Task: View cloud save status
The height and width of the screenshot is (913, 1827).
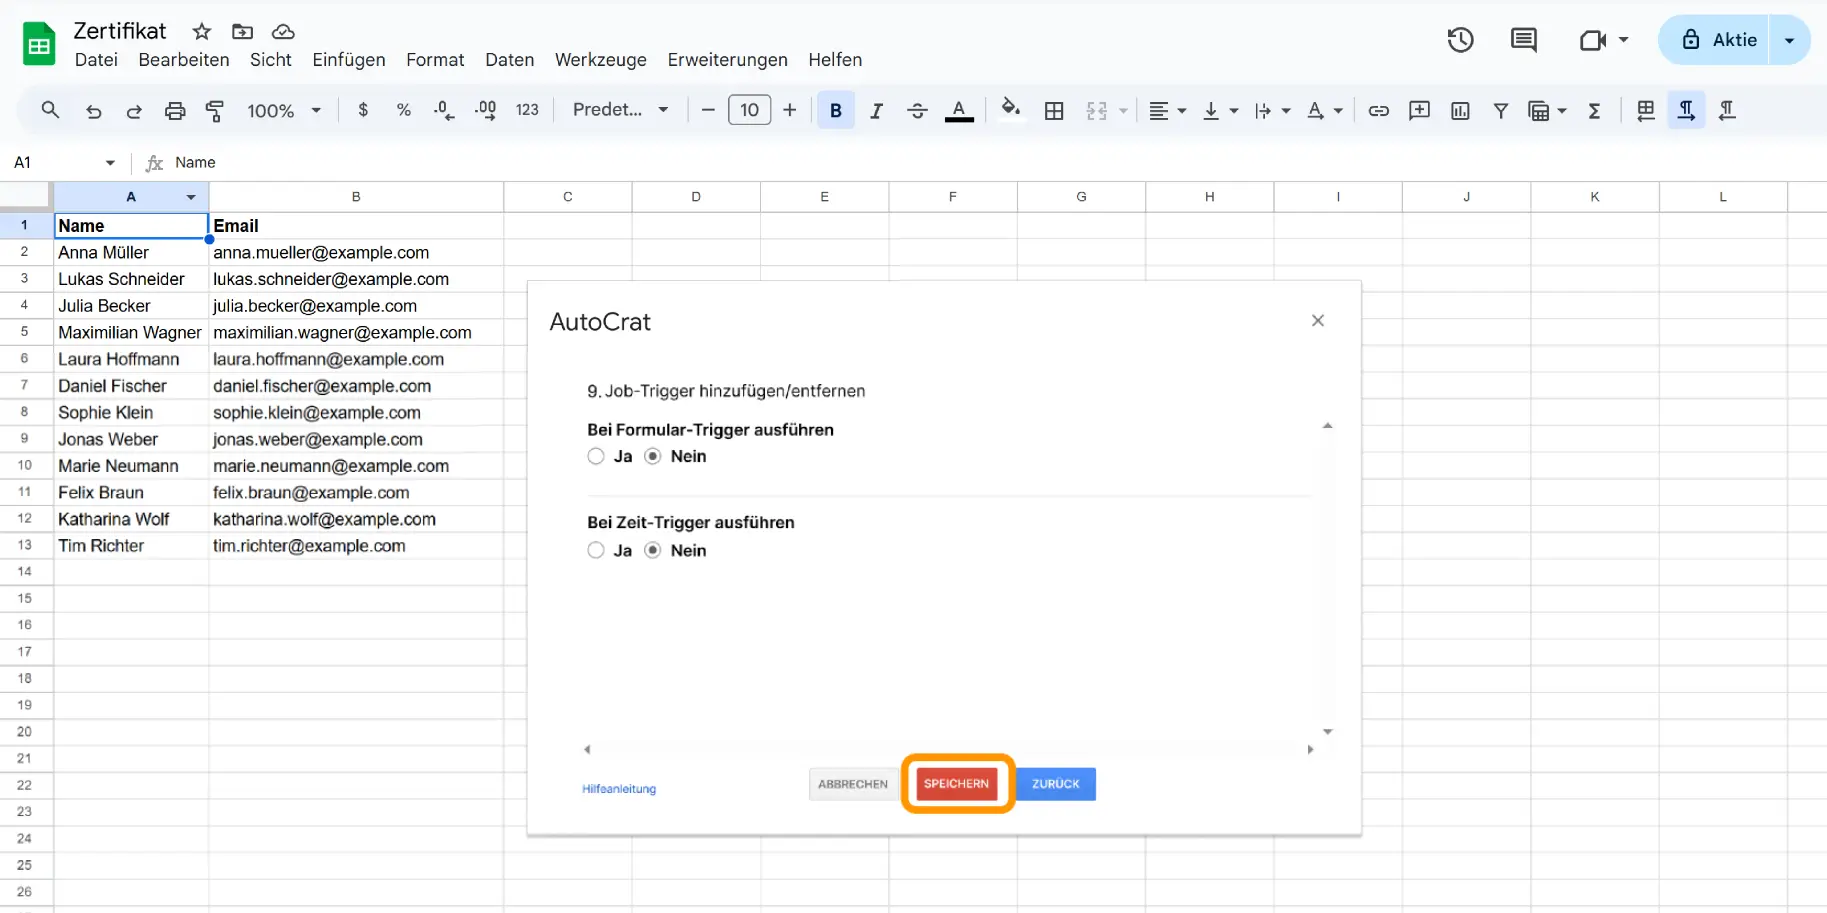Action: pyautogui.click(x=283, y=32)
